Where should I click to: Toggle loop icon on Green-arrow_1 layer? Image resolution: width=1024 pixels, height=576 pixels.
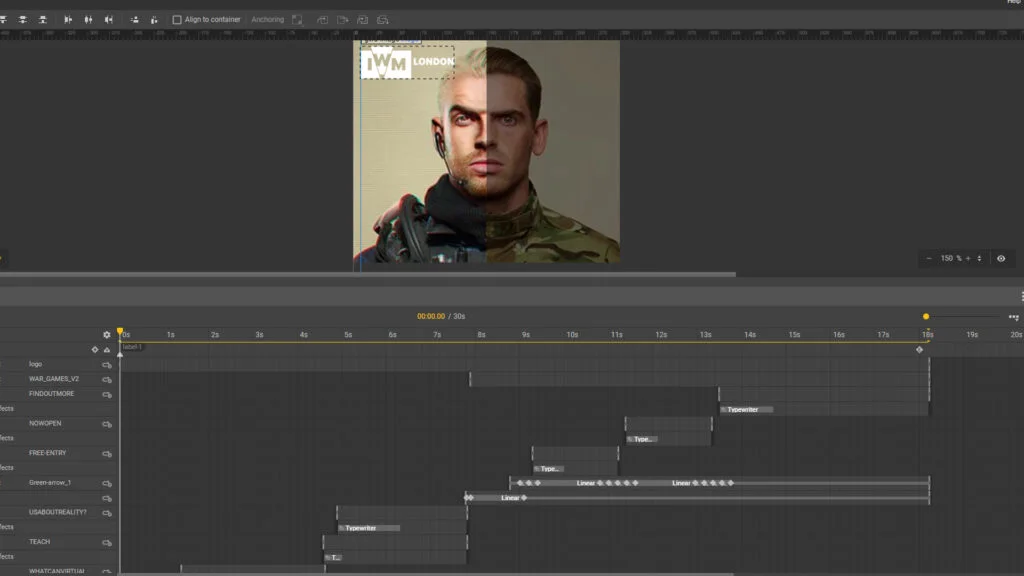[x=107, y=483]
